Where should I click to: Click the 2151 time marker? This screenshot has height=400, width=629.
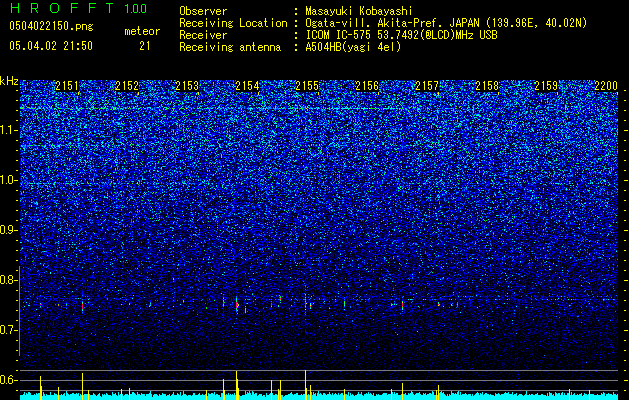67,85
